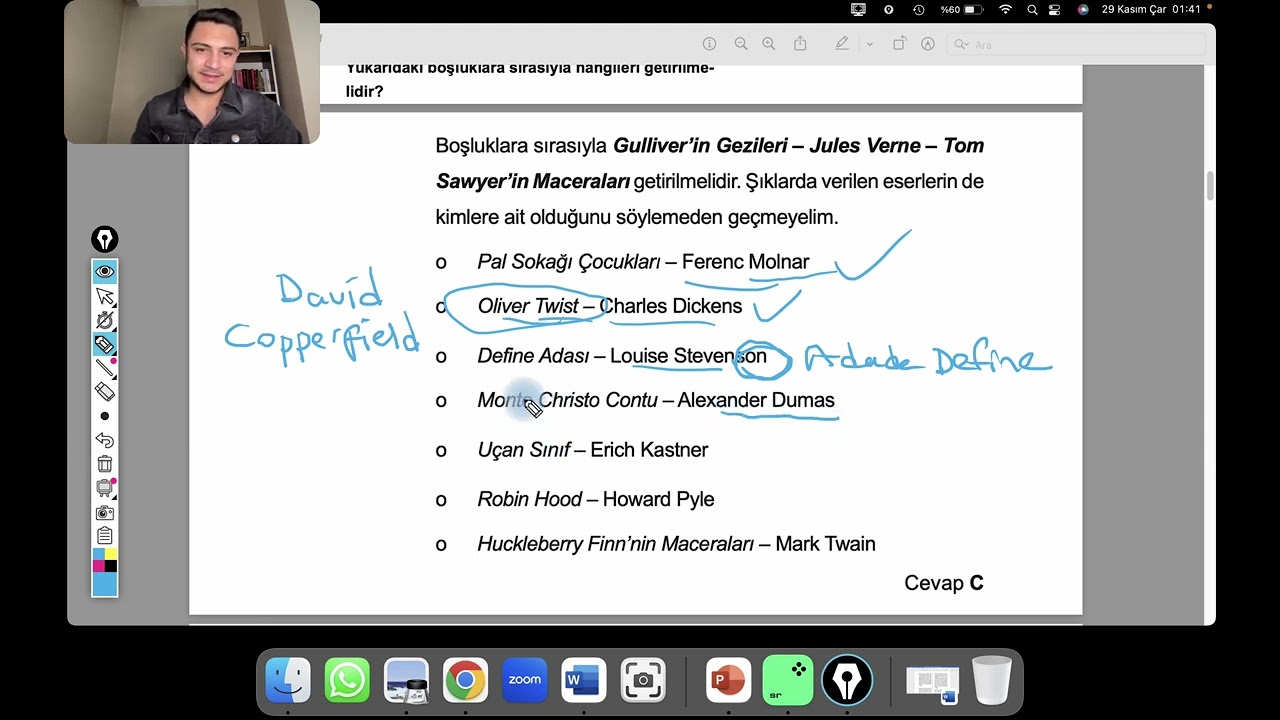Open the screen mirroring menu bar icon
Viewport: 1280px width, 720px height.
[858, 10]
